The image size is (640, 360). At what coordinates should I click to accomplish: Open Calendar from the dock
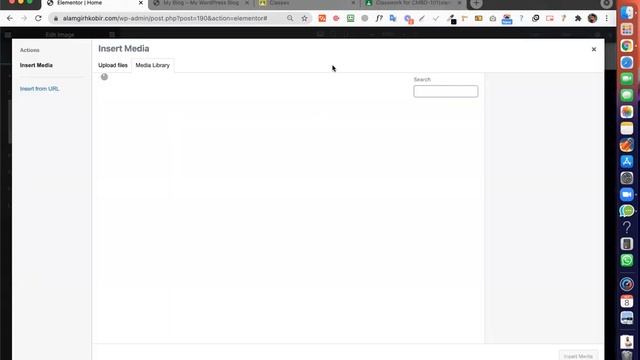click(627, 301)
